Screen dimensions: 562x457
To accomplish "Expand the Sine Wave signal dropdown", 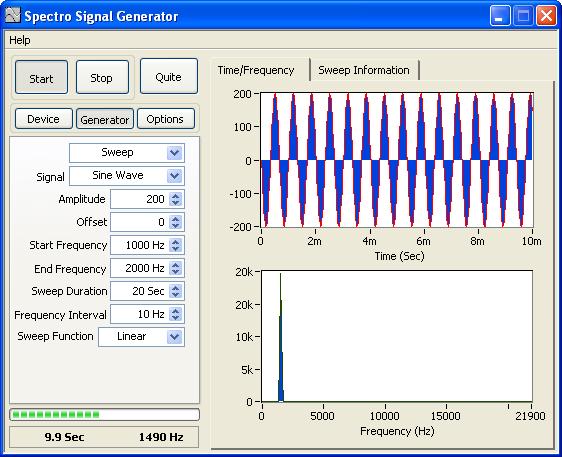I will coord(127,176).
